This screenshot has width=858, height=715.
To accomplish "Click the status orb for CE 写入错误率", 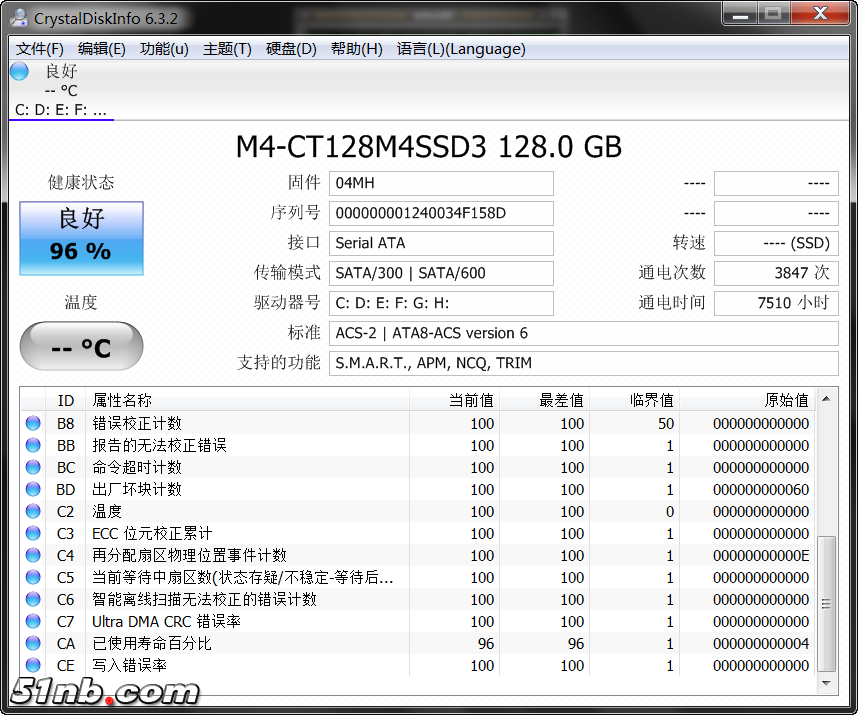I will [33, 666].
